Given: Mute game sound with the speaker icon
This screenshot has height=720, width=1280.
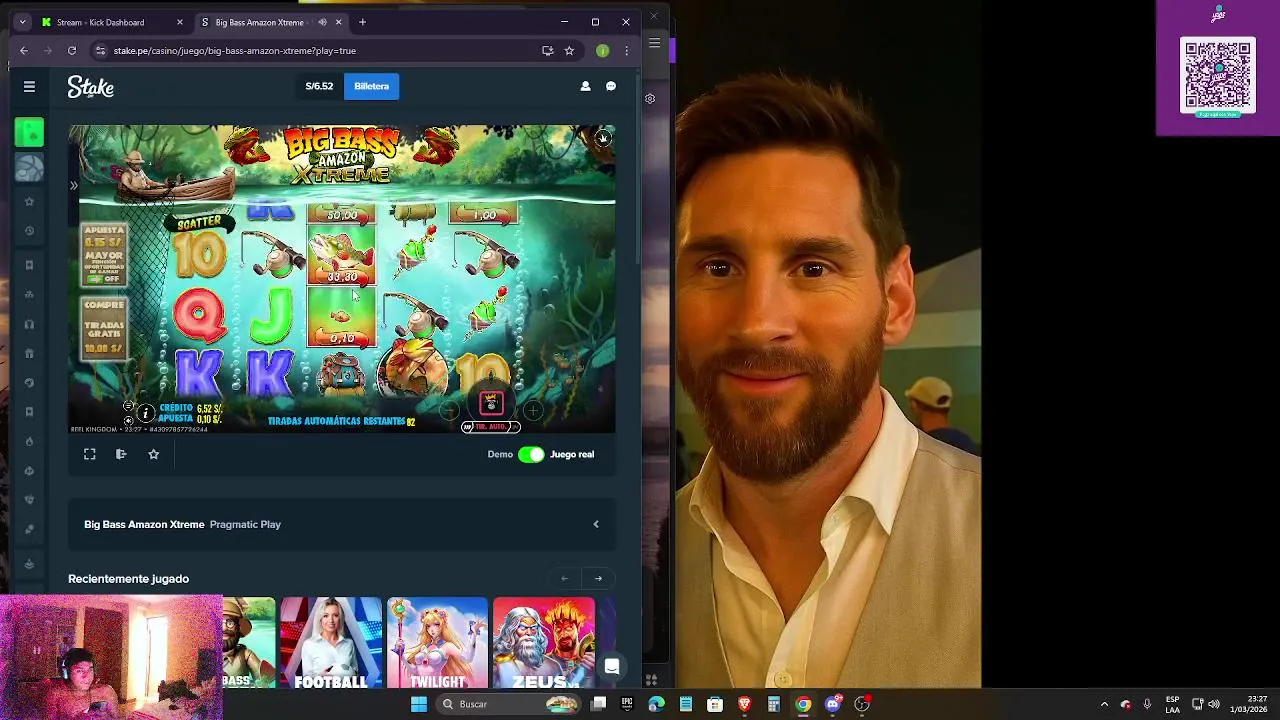Looking at the screenshot, I should (128, 420).
